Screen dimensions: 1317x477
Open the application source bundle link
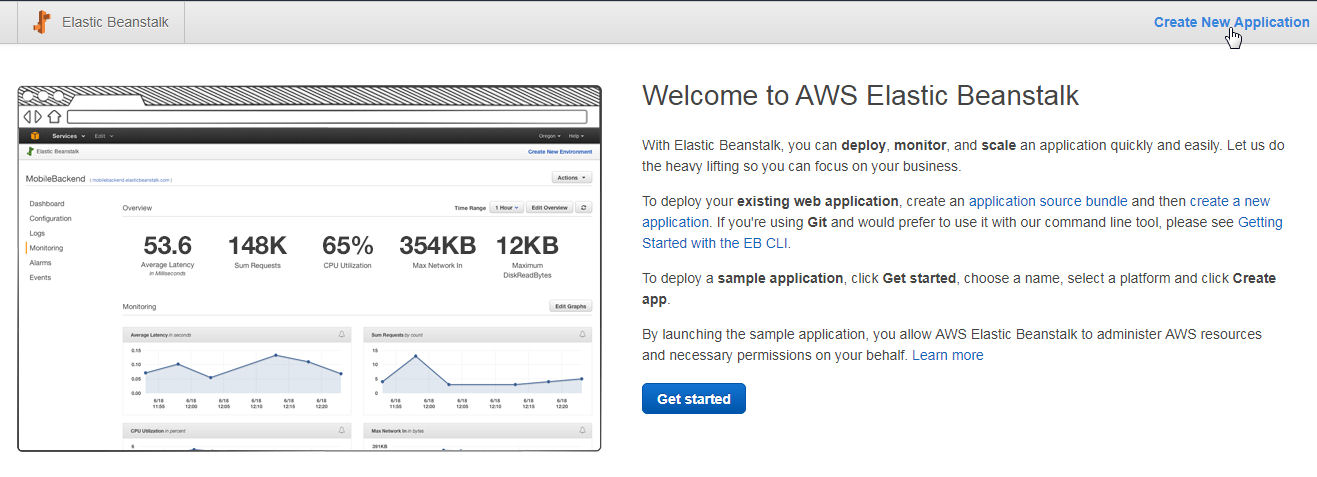[x=1048, y=201]
